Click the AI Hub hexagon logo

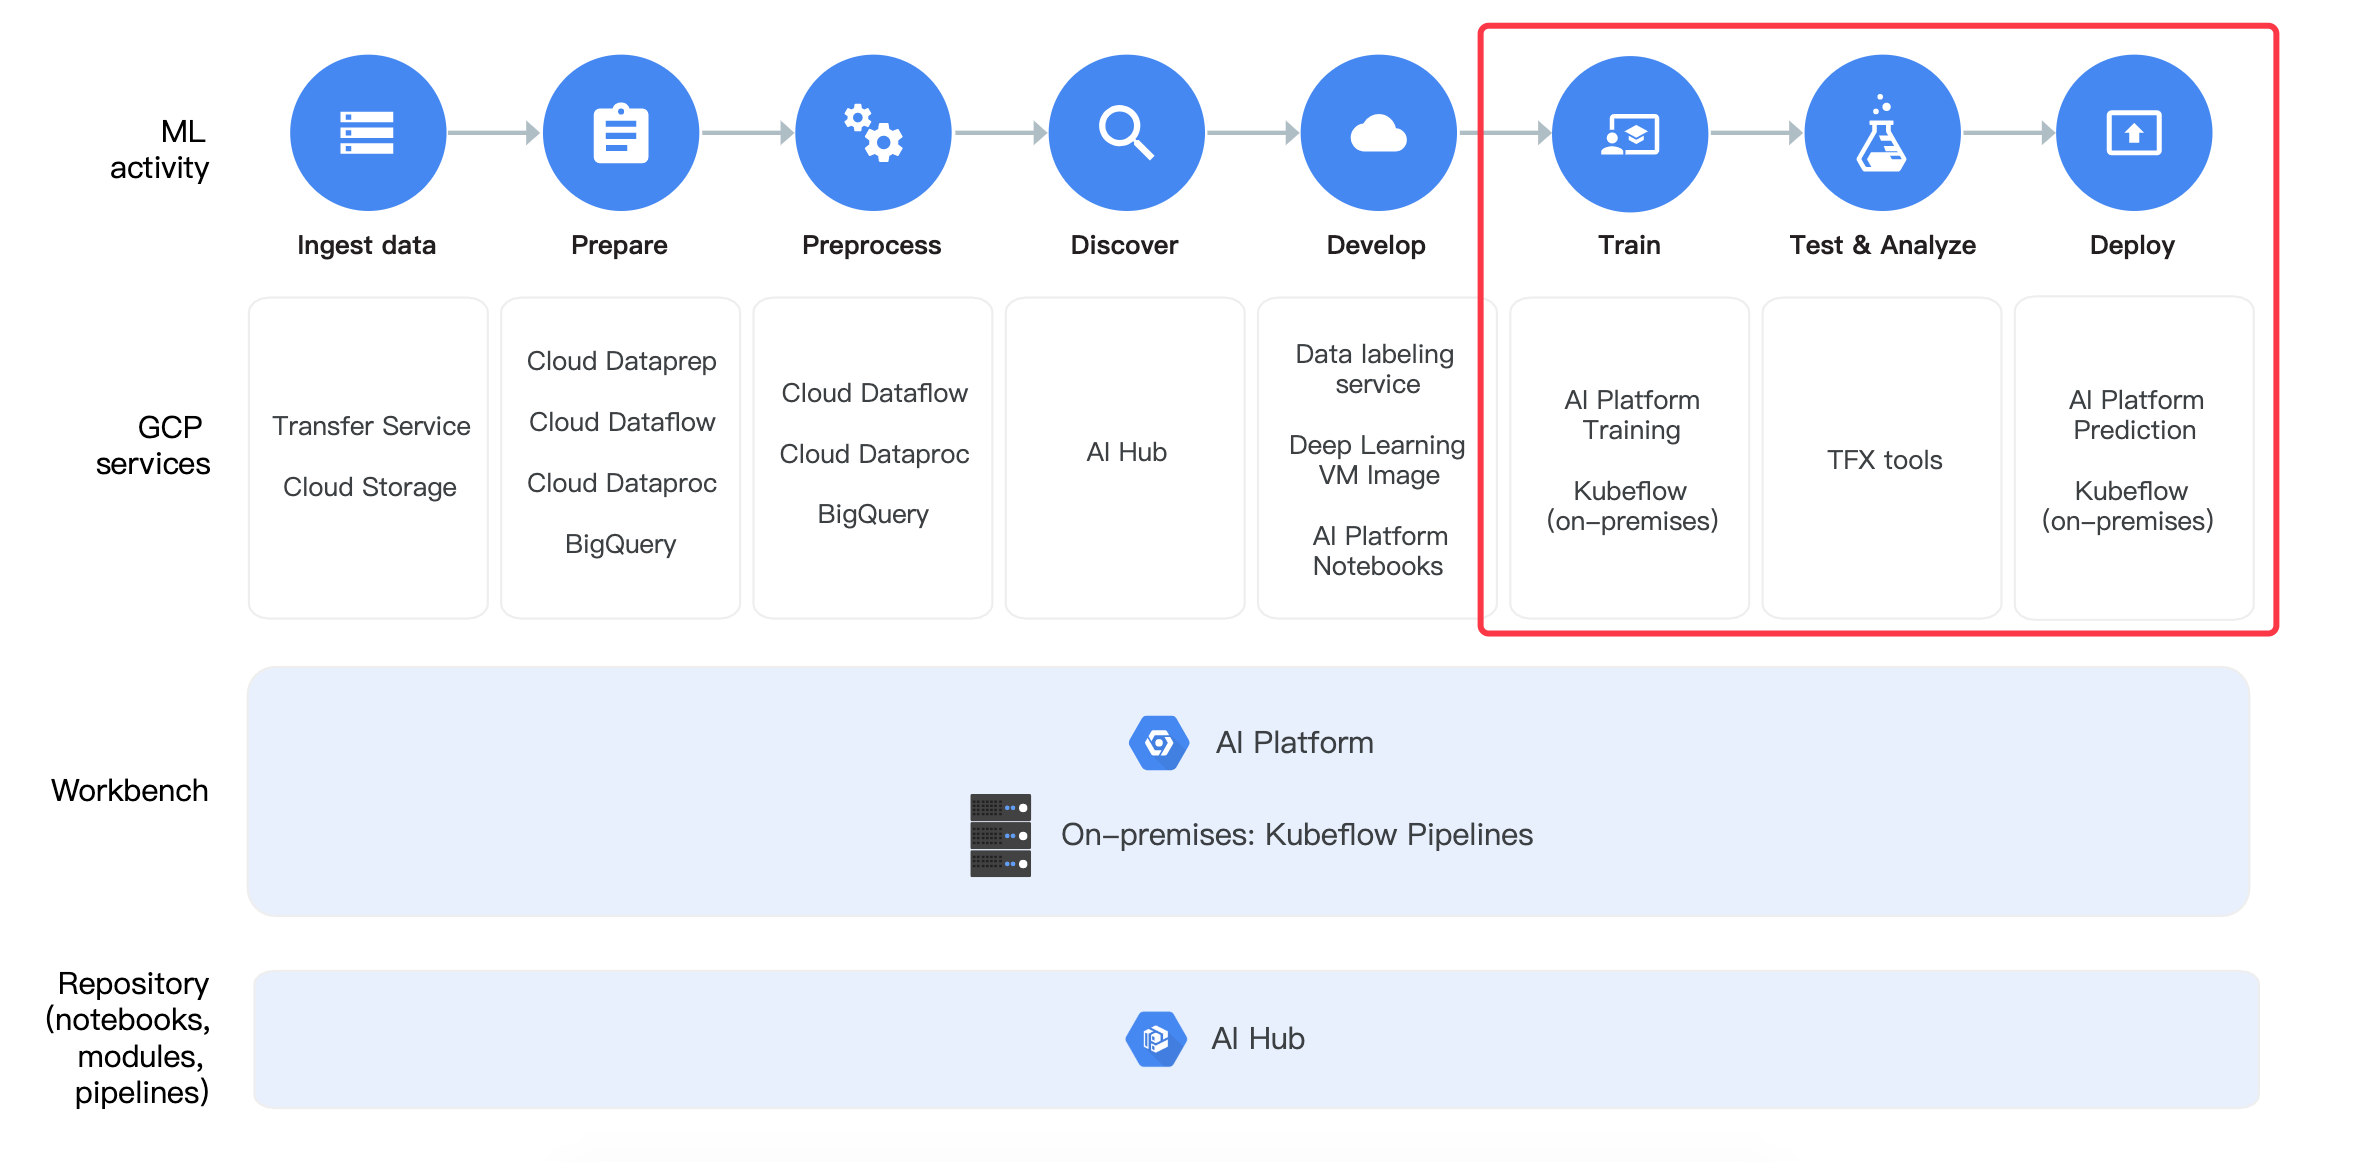click(x=1156, y=1039)
